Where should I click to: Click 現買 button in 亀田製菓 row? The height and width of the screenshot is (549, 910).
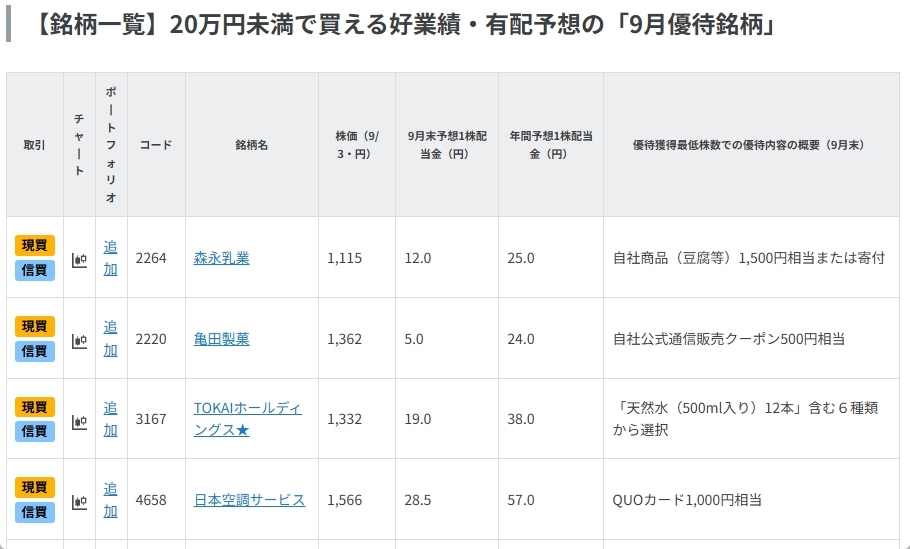[x=35, y=326]
